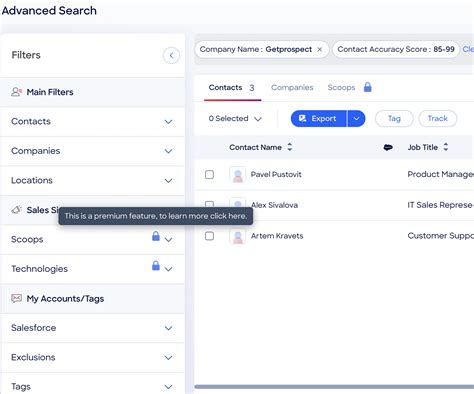This screenshot has height=394, width=474.
Task: Click the Tag button
Action: click(394, 119)
